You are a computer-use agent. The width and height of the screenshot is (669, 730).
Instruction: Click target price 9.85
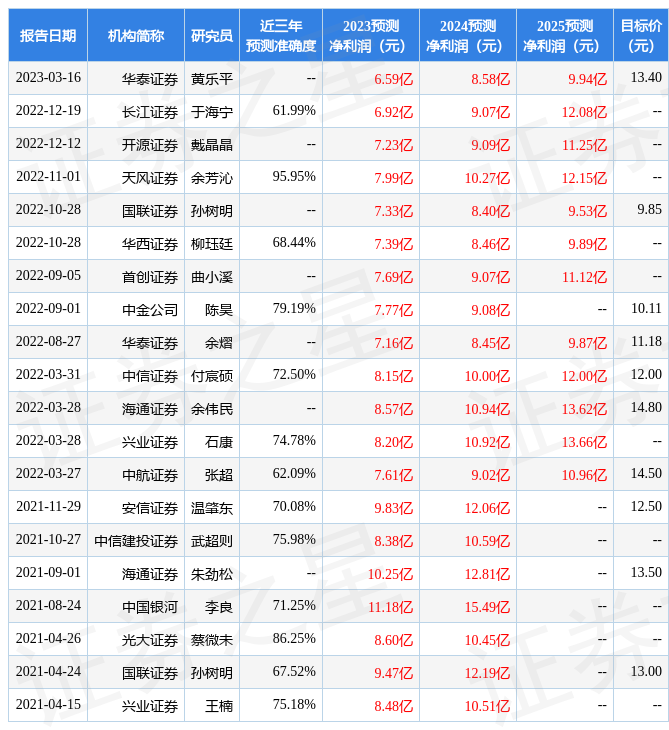[x=649, y=210]
